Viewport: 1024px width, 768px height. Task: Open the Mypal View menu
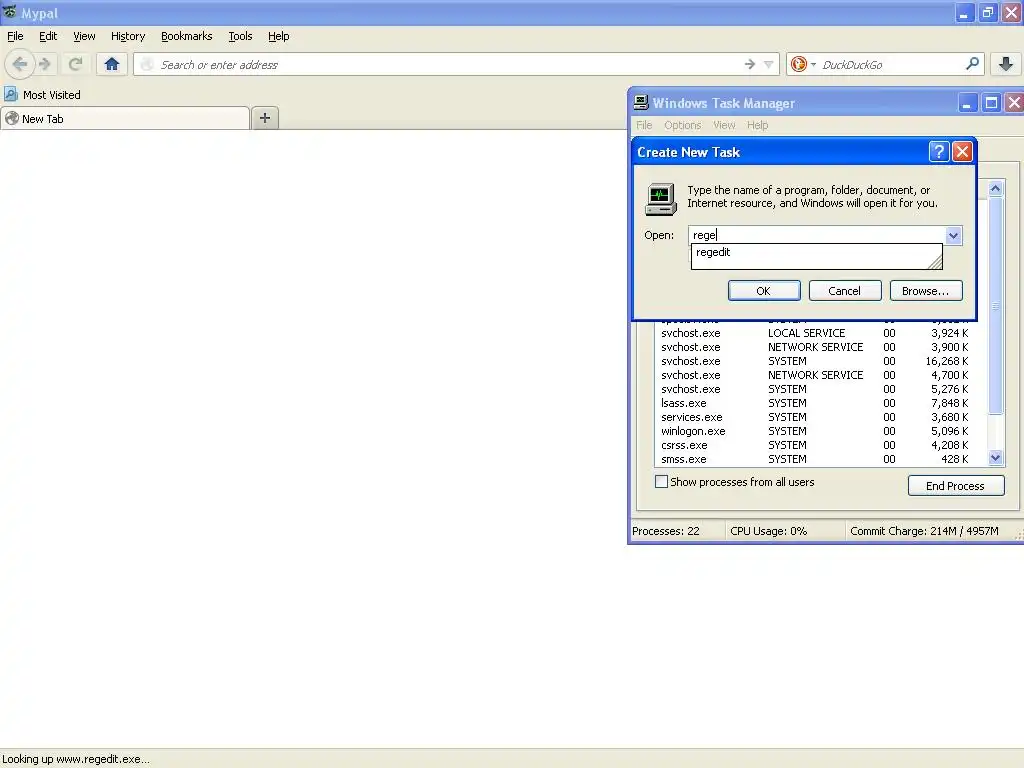84,36
